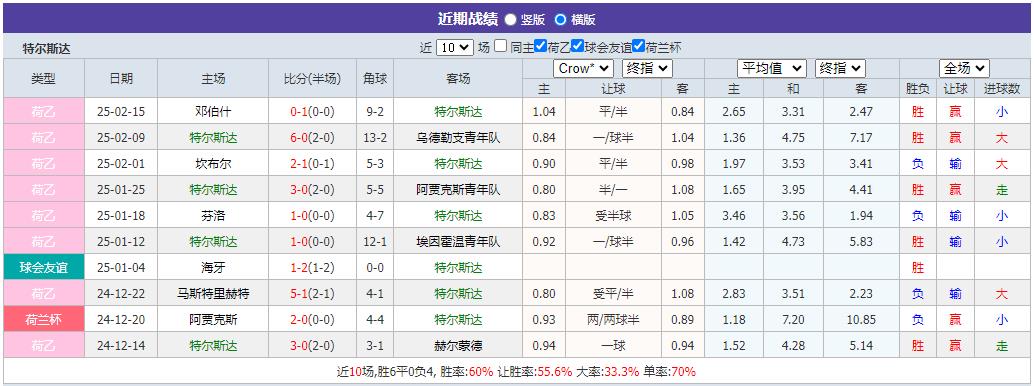This screenshot has width=1034, height=386.
Task: Click the 24-12-14 date cell
Action: click(x=121, y=346)
